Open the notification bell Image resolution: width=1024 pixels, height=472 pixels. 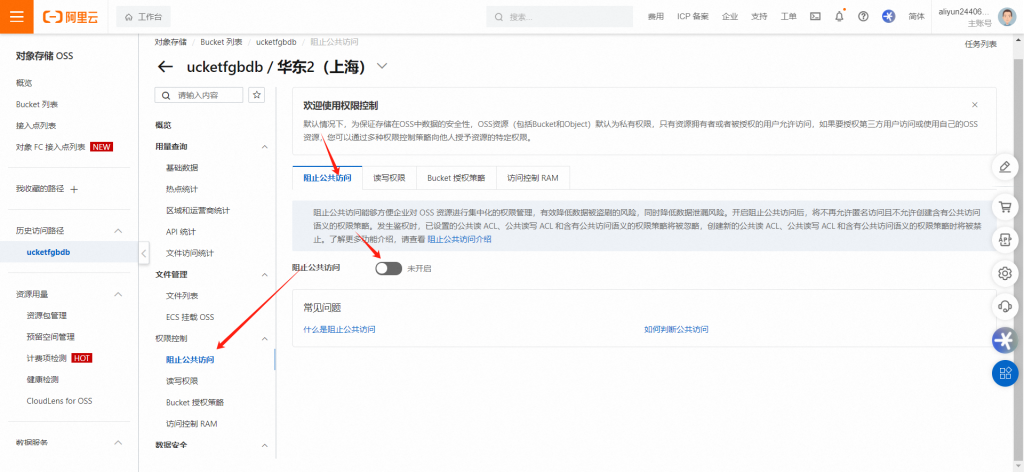(839, 17)
